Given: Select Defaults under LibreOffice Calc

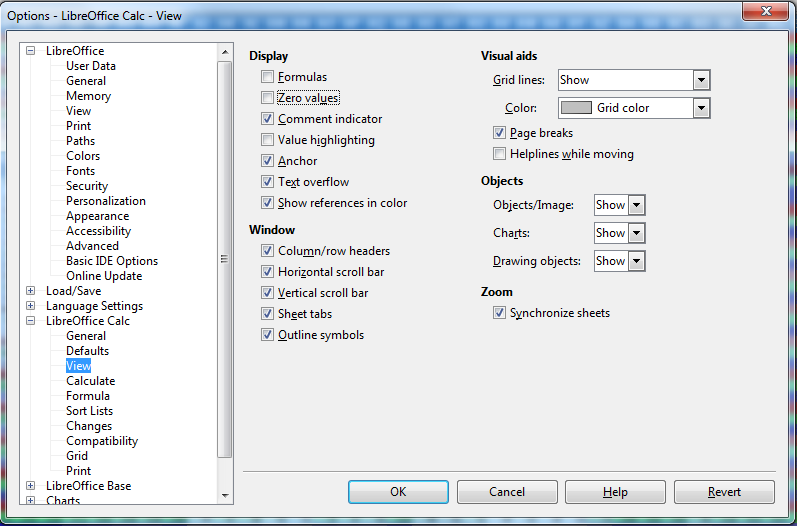Looking at the screenshot, I should (87, 351).
